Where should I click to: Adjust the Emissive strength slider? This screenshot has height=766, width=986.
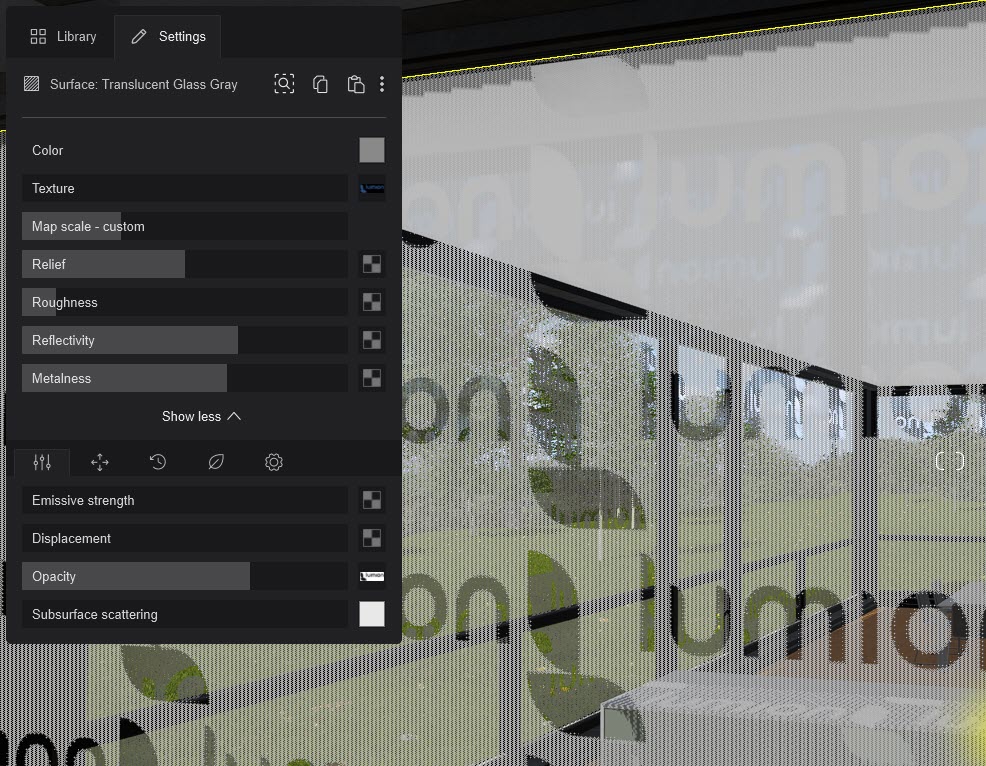click(185, 501)
